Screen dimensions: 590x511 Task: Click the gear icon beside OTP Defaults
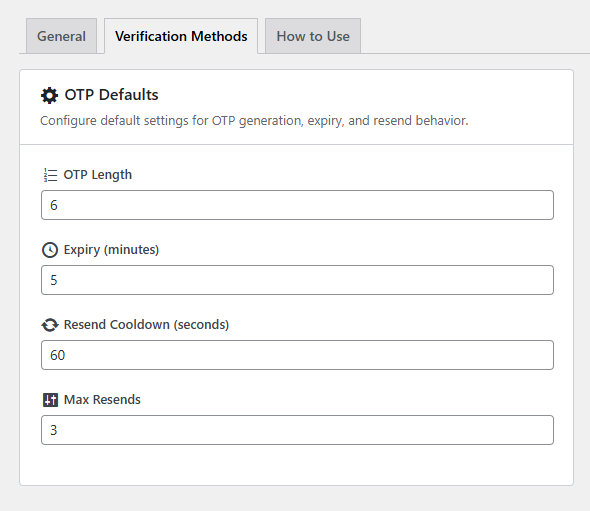[49, 95]
